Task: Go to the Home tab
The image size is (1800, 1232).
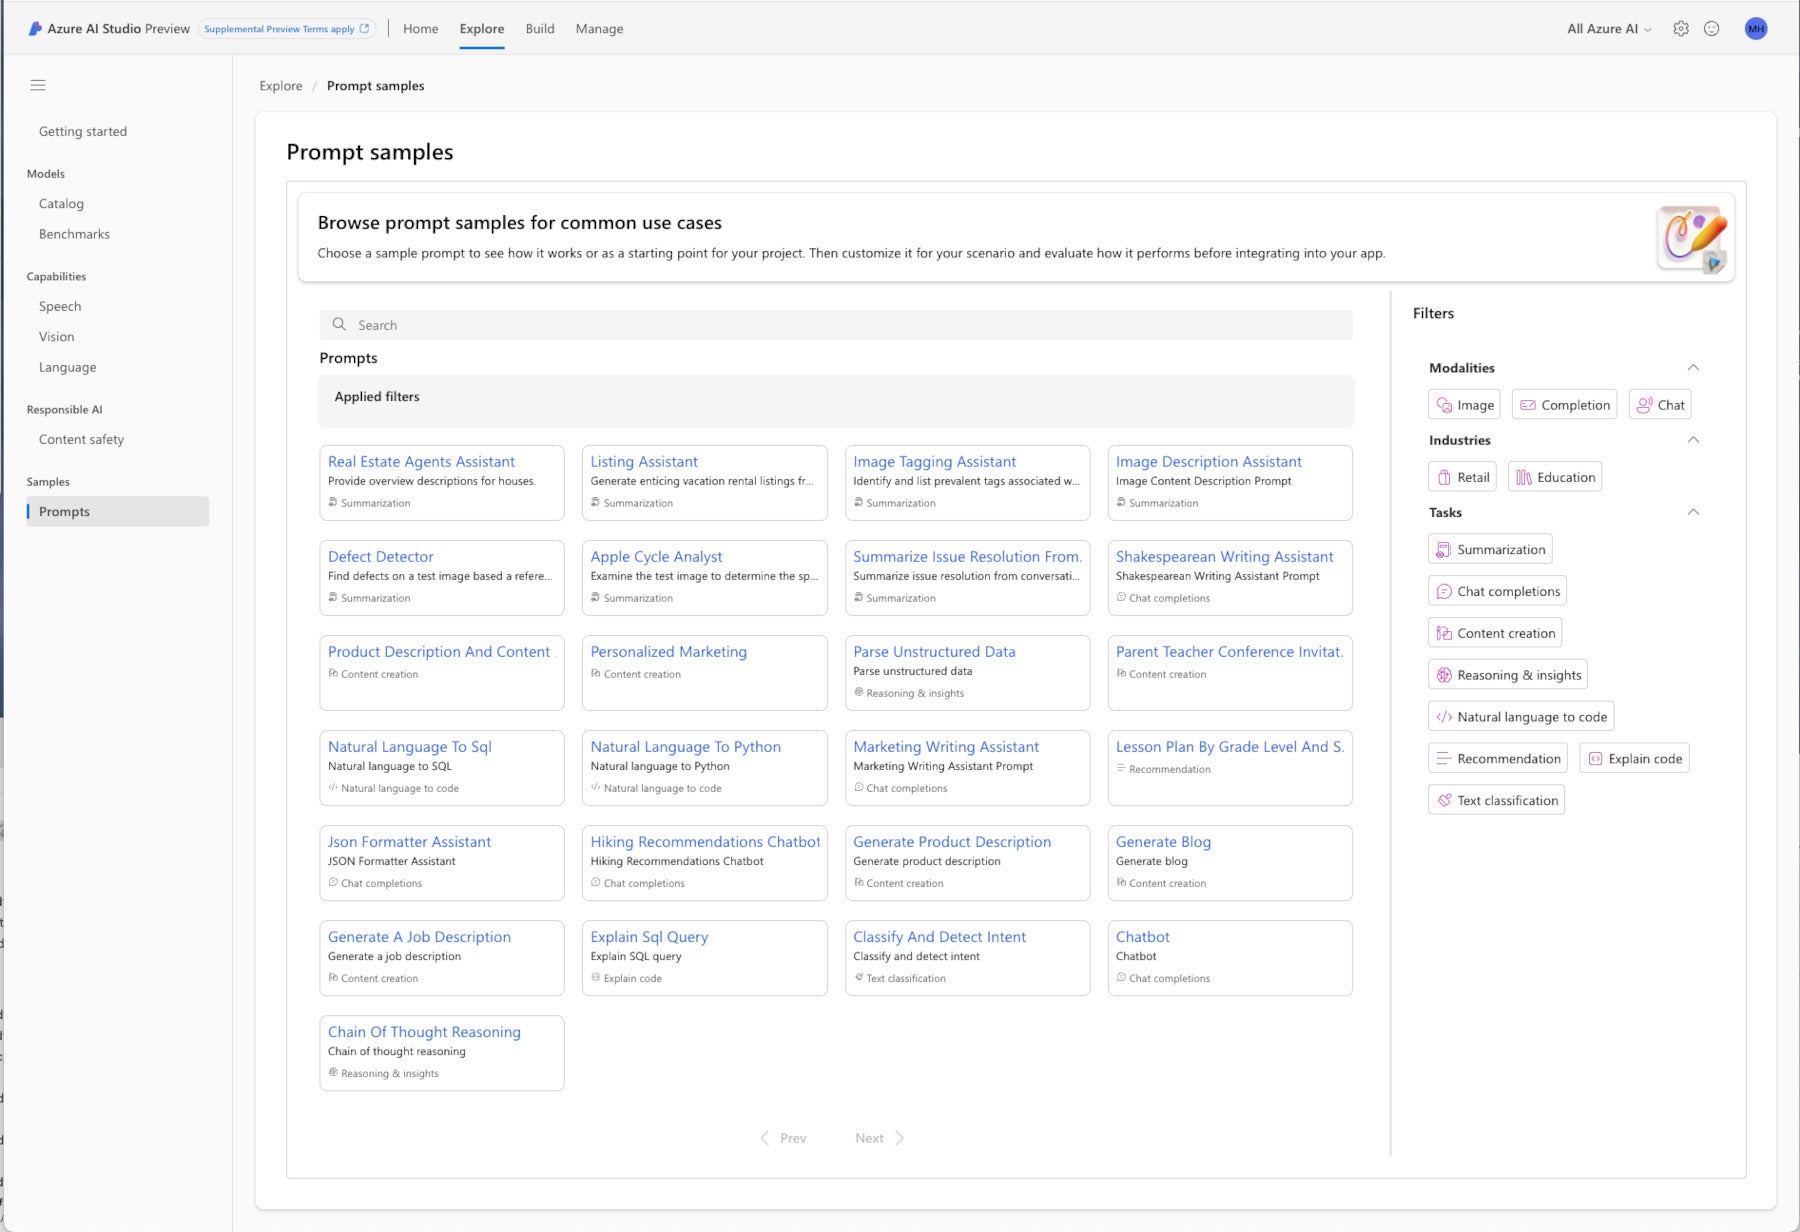Action: 421,29
